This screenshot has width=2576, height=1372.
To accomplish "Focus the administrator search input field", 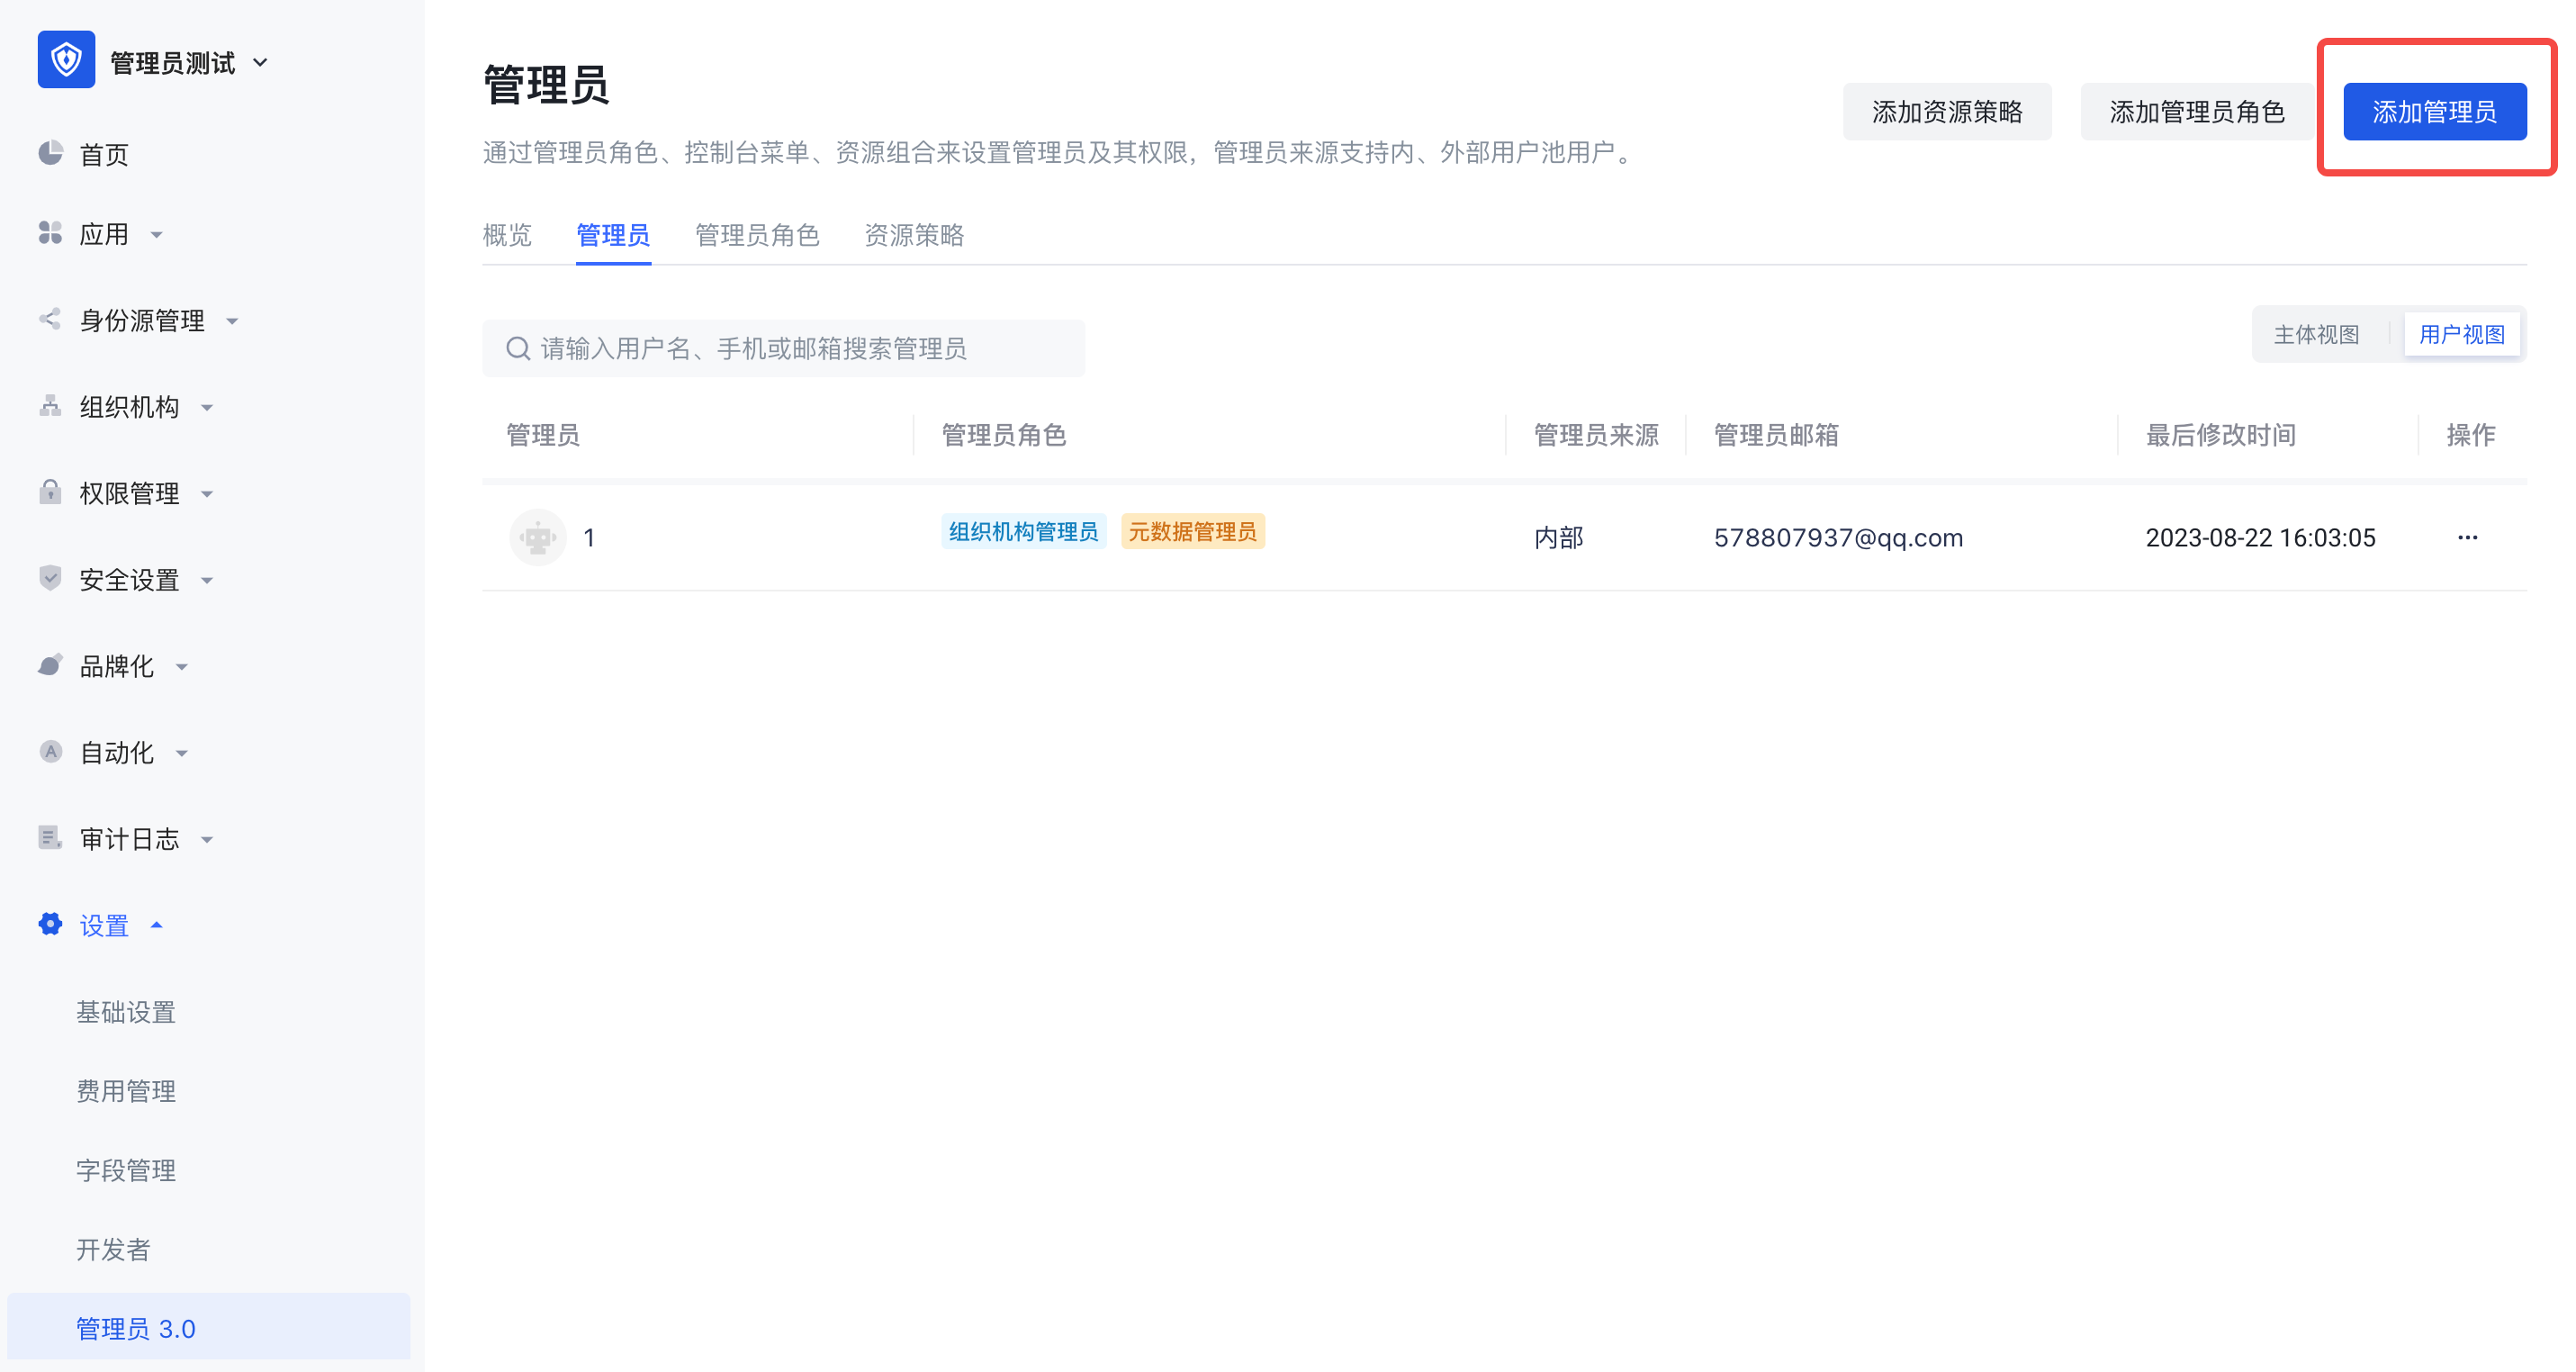I will click(x=783, y=348).
